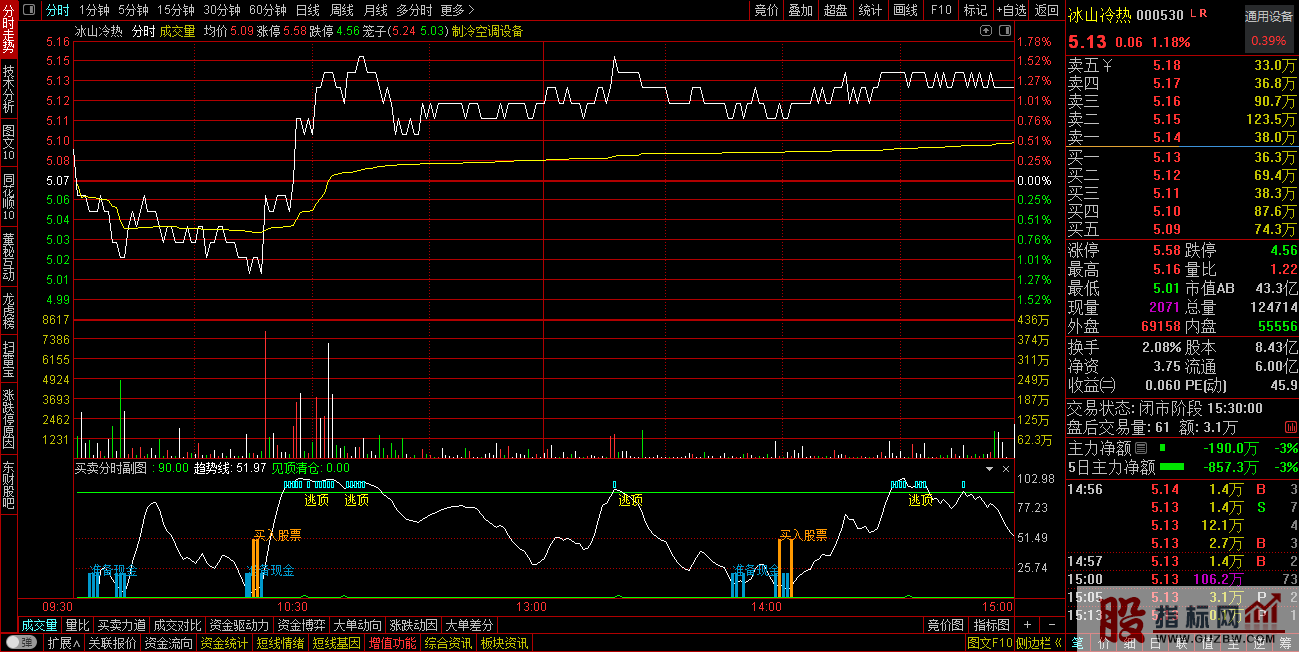Image resolution: width=1299 pixels, height=652 pixels.
Task: Switch to the 1分钟 chart period
Action: click(94, 10)
